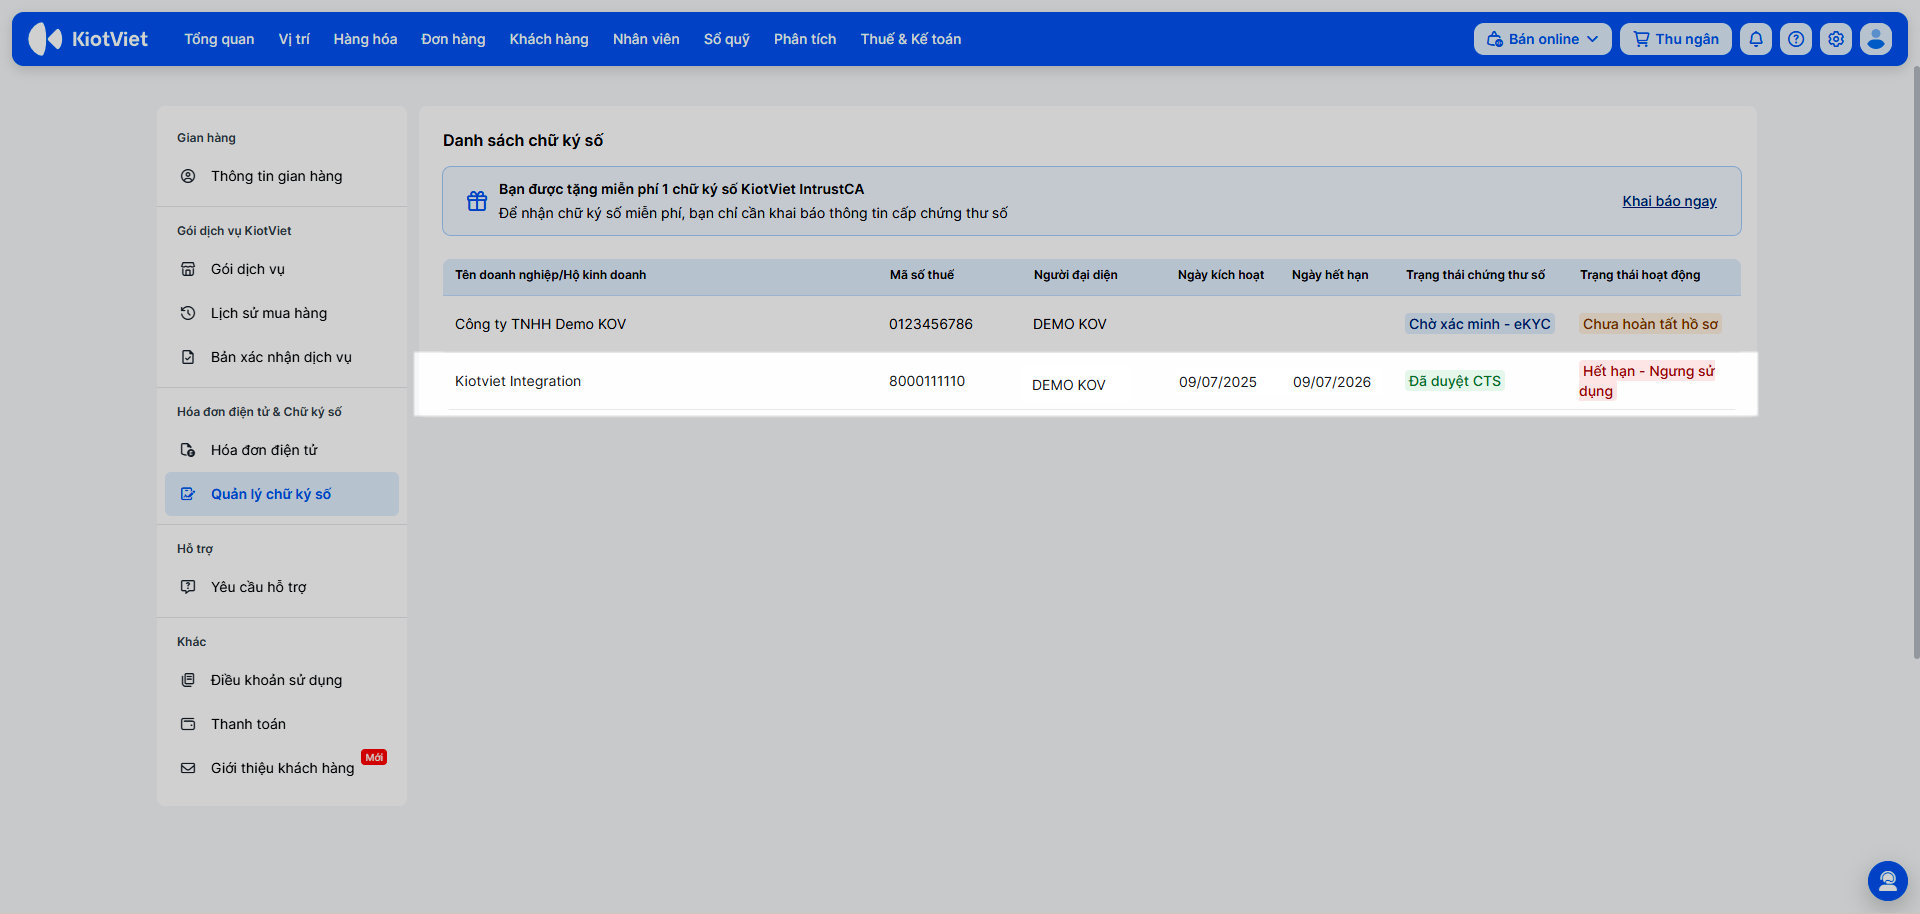Open the notifications bell
1920x914 pixels.
pos(1756,39)
